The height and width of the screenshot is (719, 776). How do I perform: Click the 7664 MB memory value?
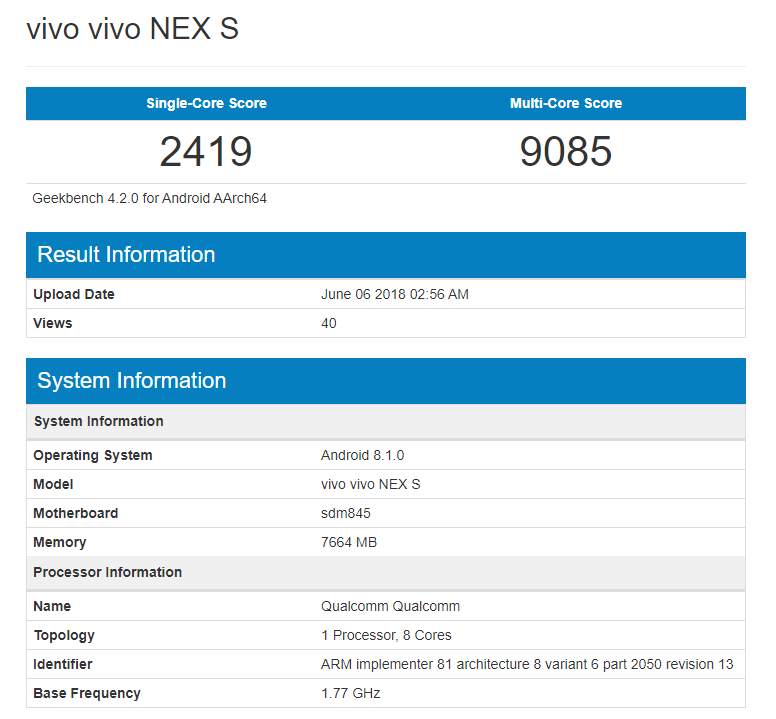click(348, 542)
